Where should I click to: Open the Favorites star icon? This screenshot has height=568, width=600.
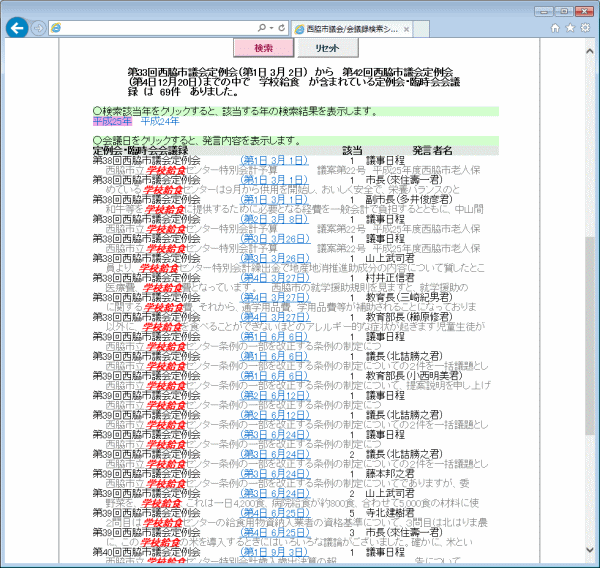(x=569, y=28)
